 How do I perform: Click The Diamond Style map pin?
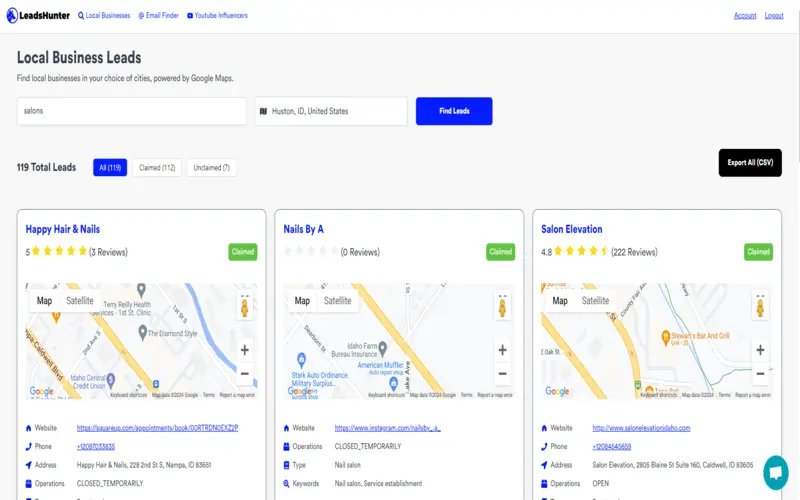tap(143, 333)
